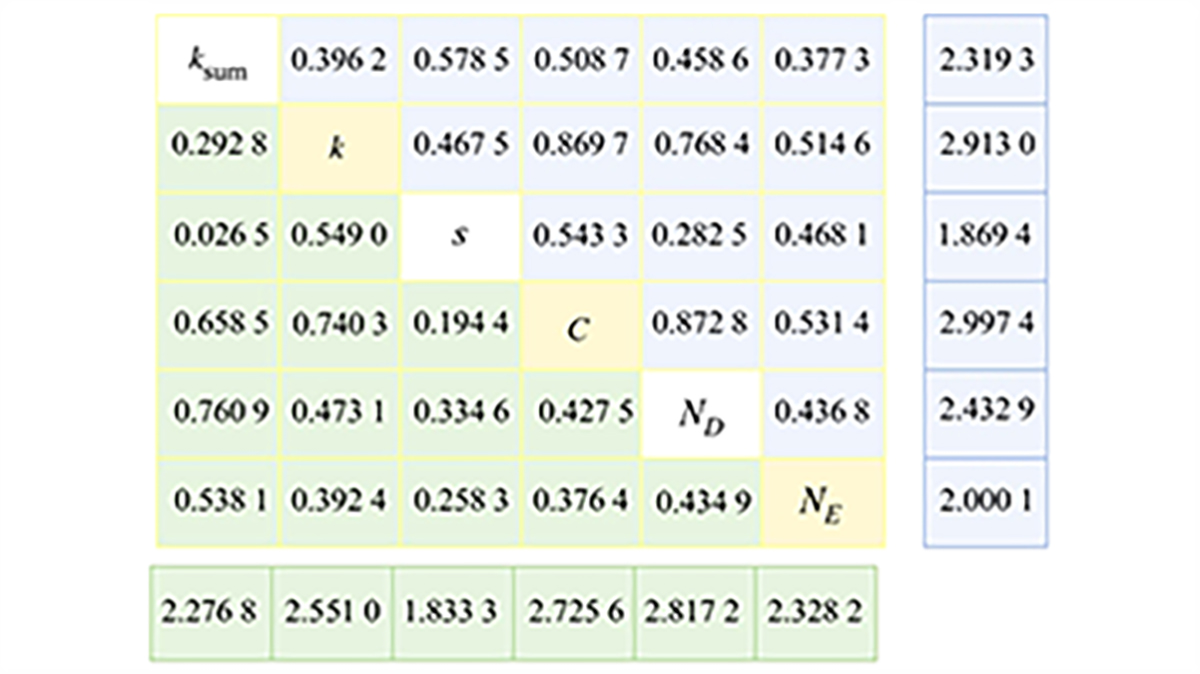Click the k_sum header cell
Viewport: 1200px width, 674px height.
[217, 62]
